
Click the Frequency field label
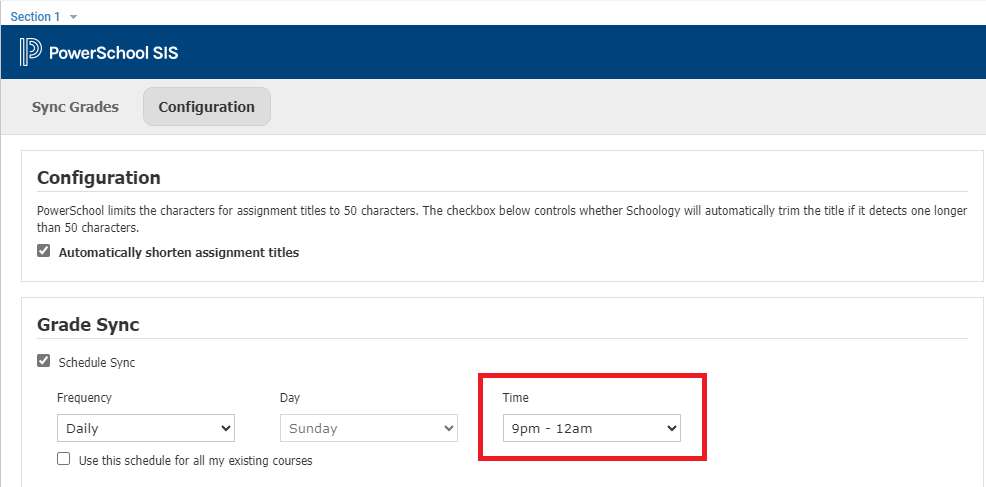84,398
